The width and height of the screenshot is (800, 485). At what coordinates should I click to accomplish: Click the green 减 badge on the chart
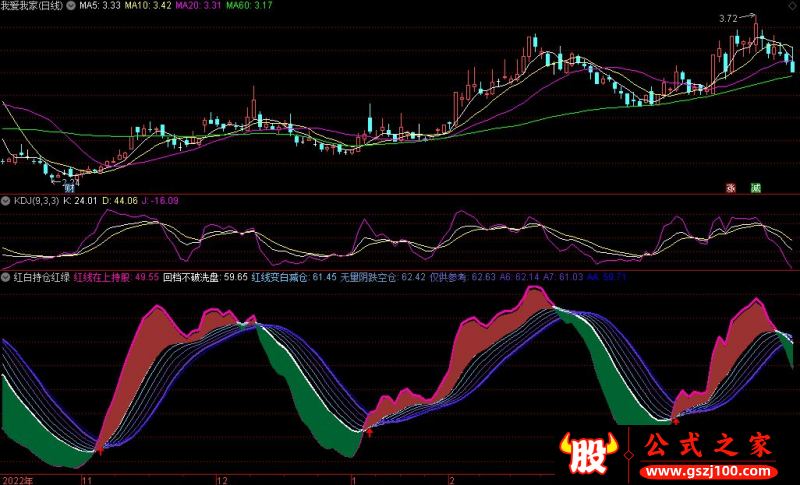[x=755, y=187]
